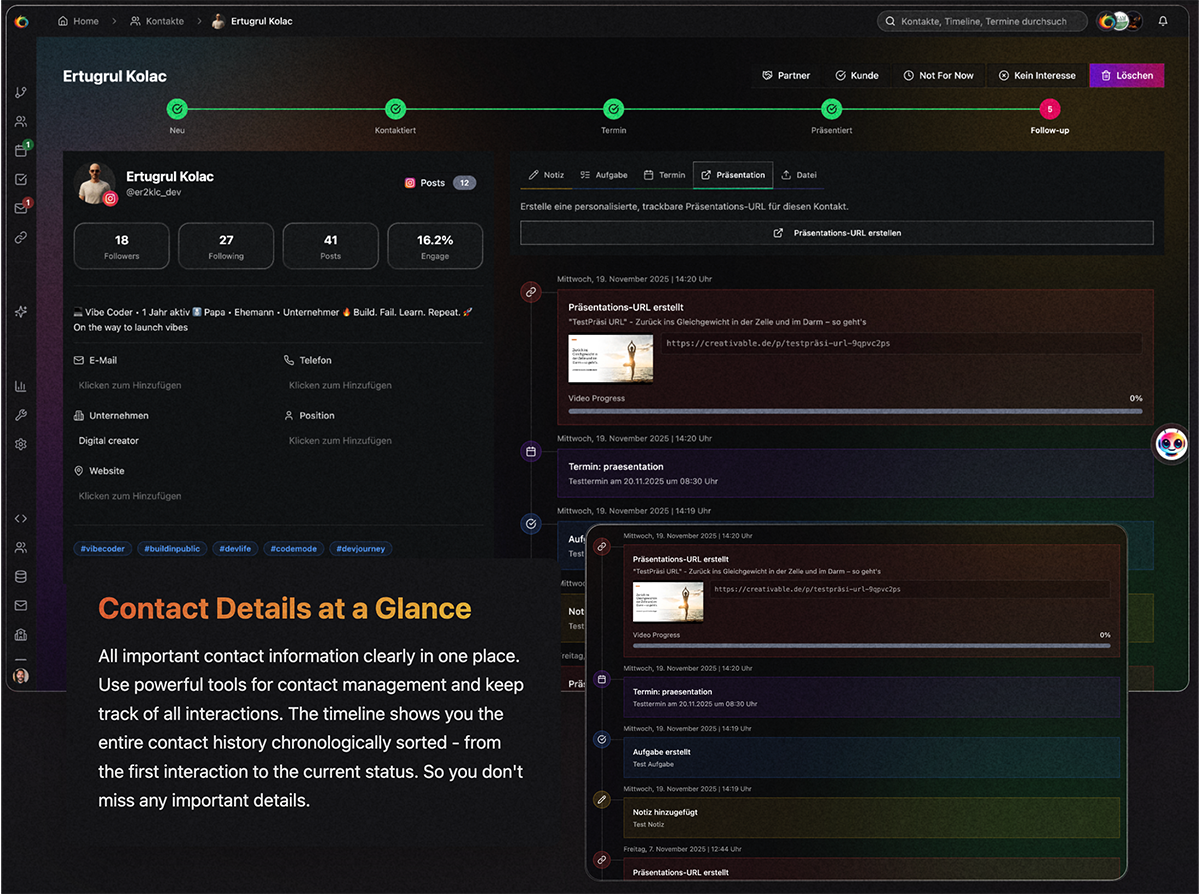
Task: Click the code brackets icon in the sidebar
Action: [x=20, y=518]
